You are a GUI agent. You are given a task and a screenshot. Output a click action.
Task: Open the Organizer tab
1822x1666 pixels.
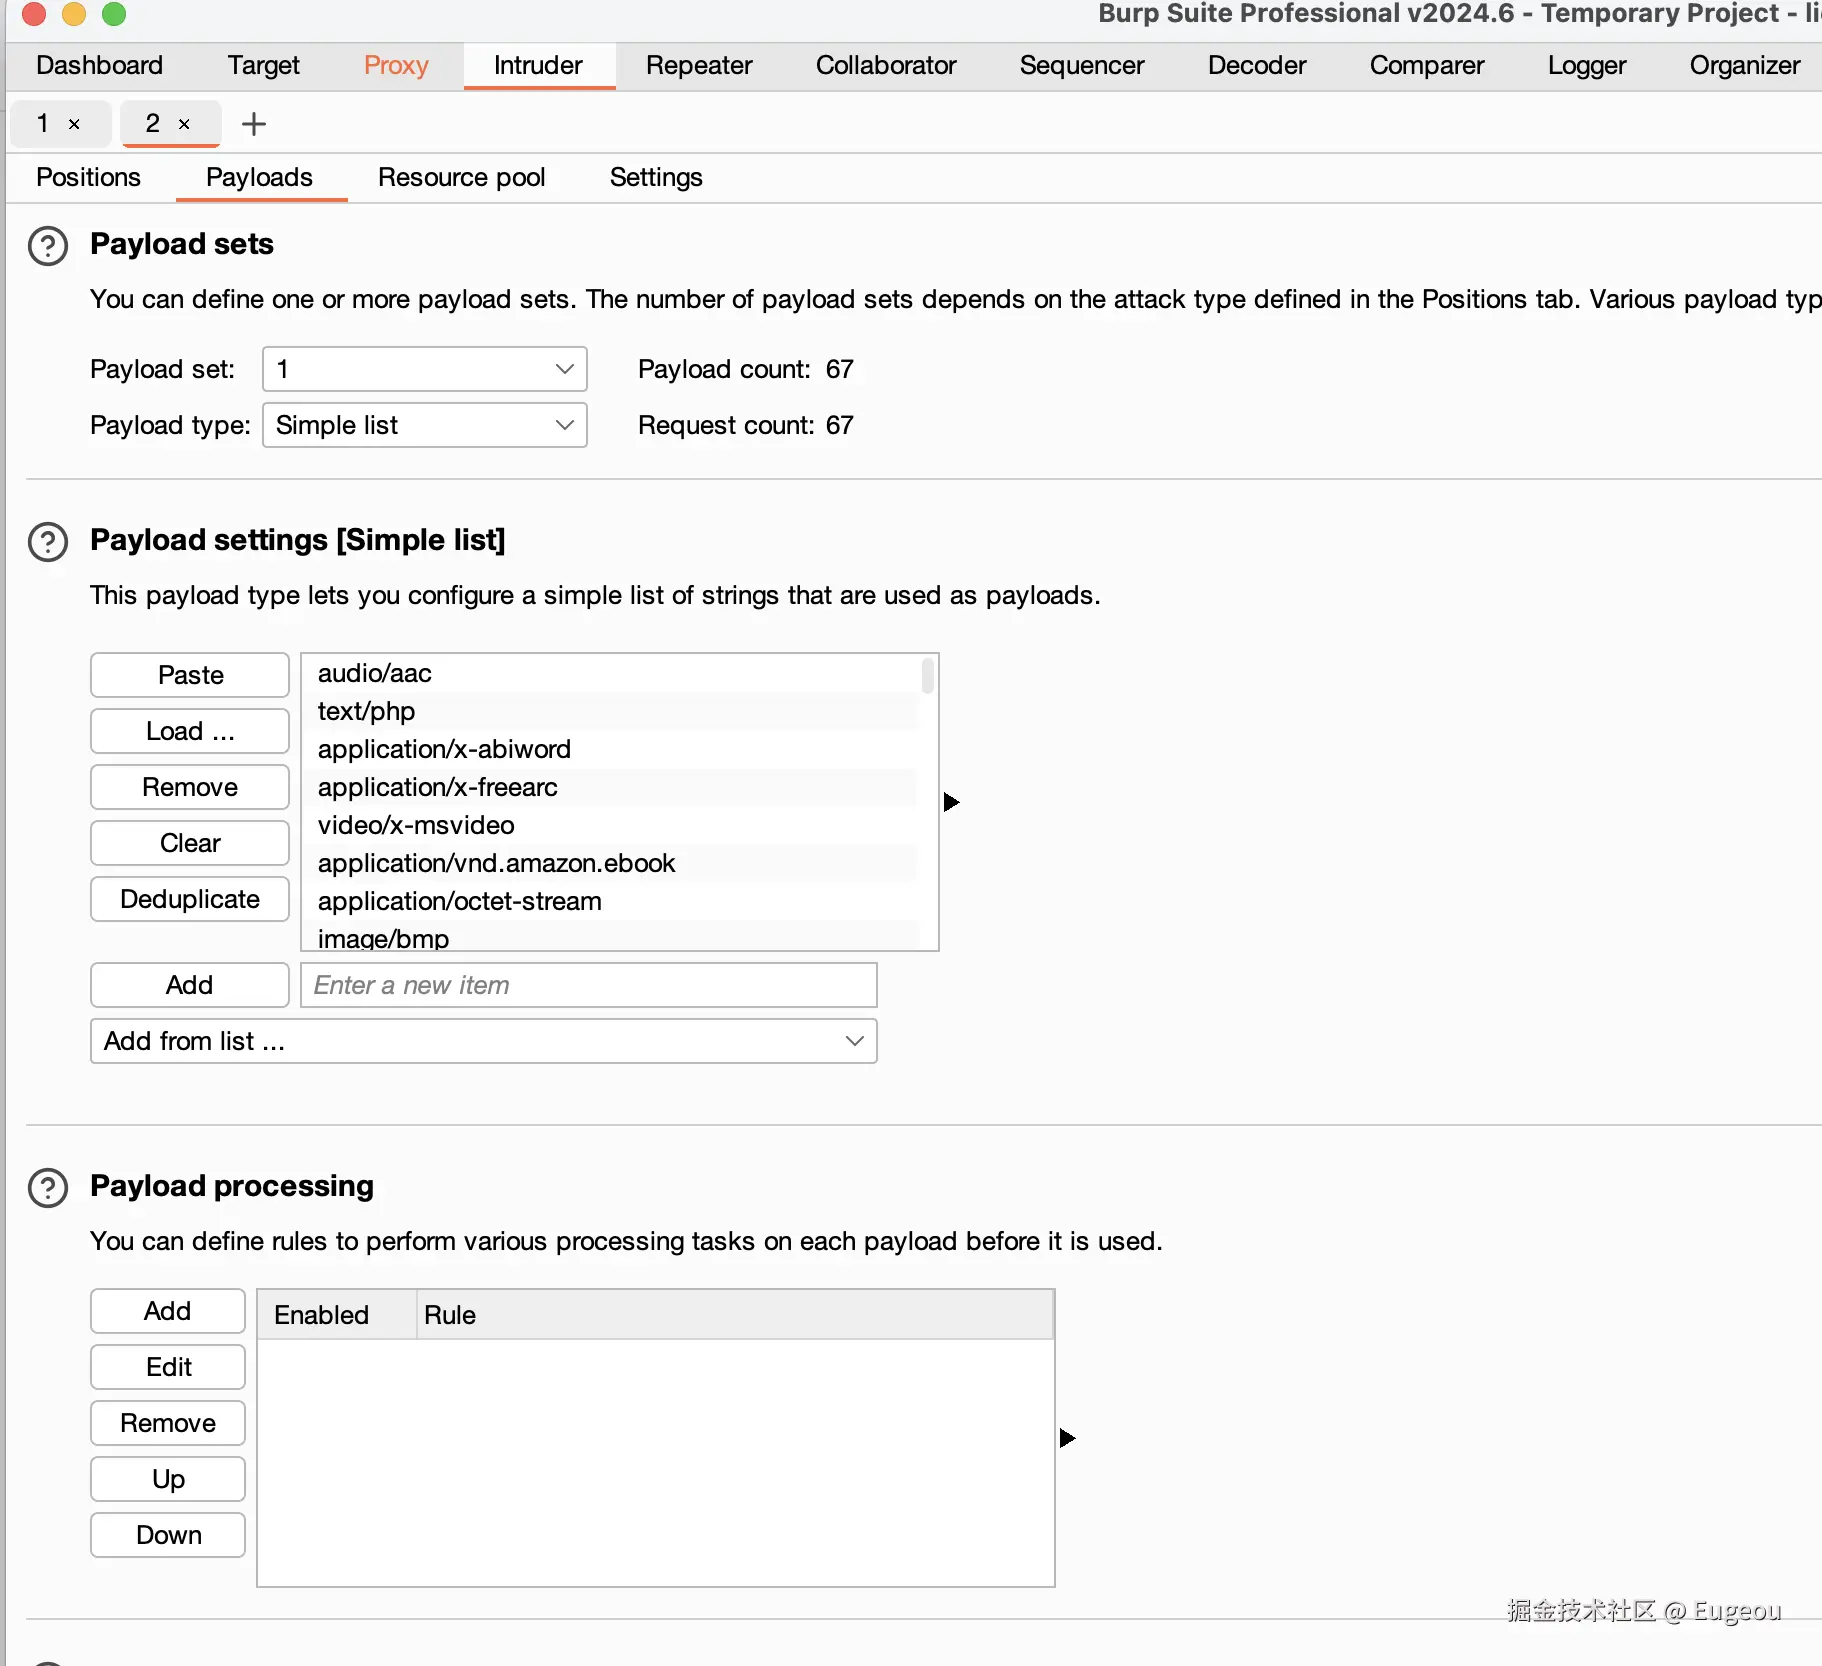coord(1745,65)
